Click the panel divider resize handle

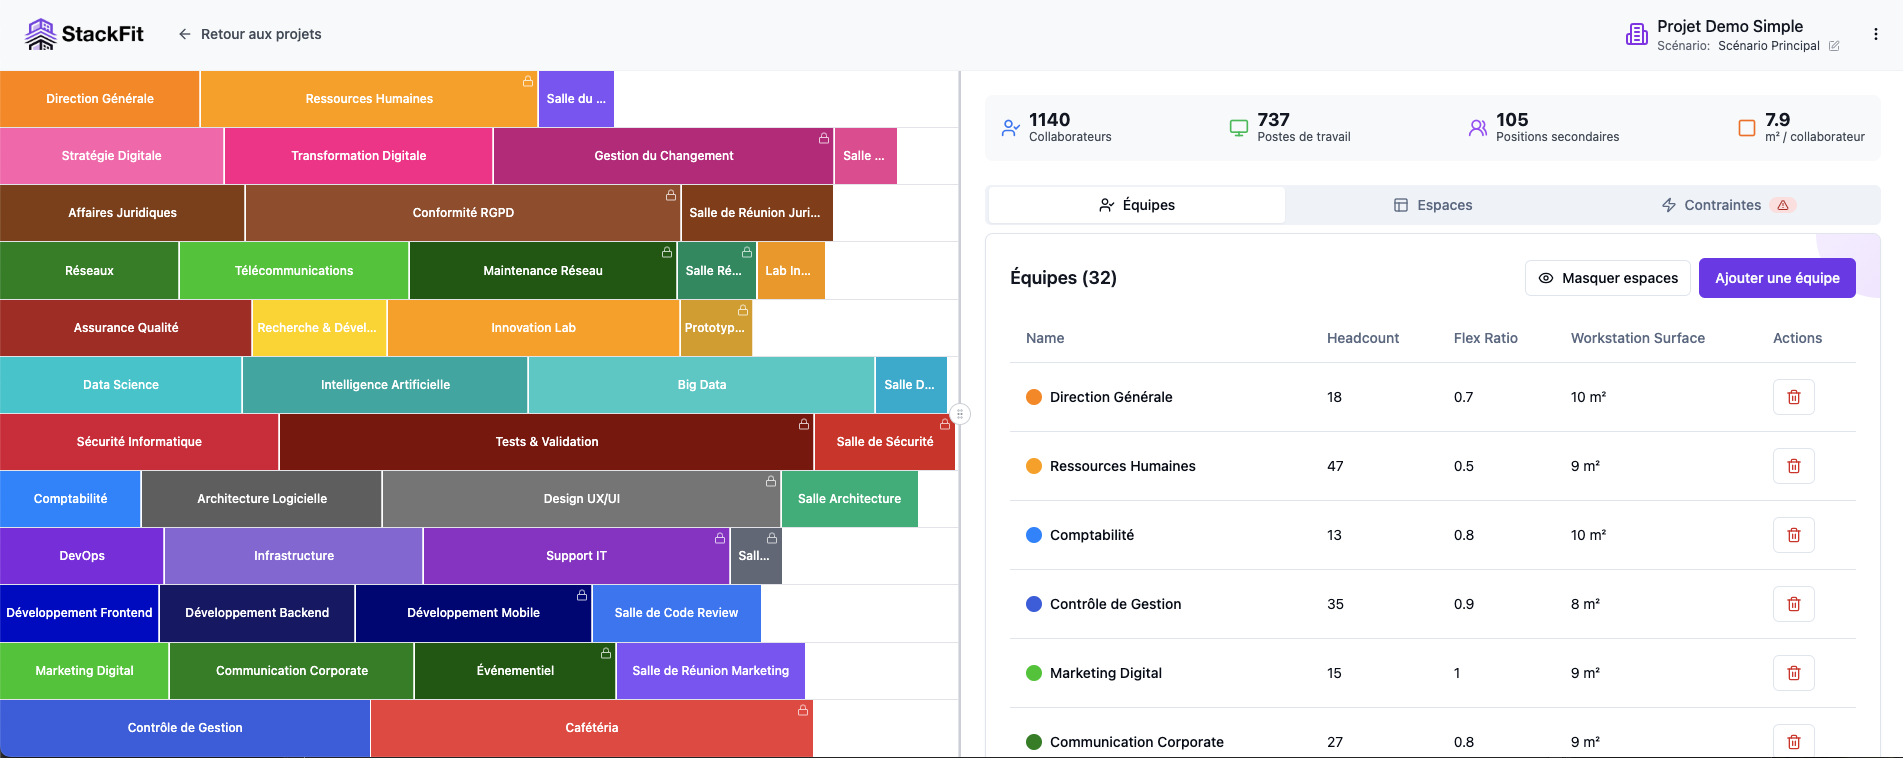pyautogui.click(x=960, y=413)
